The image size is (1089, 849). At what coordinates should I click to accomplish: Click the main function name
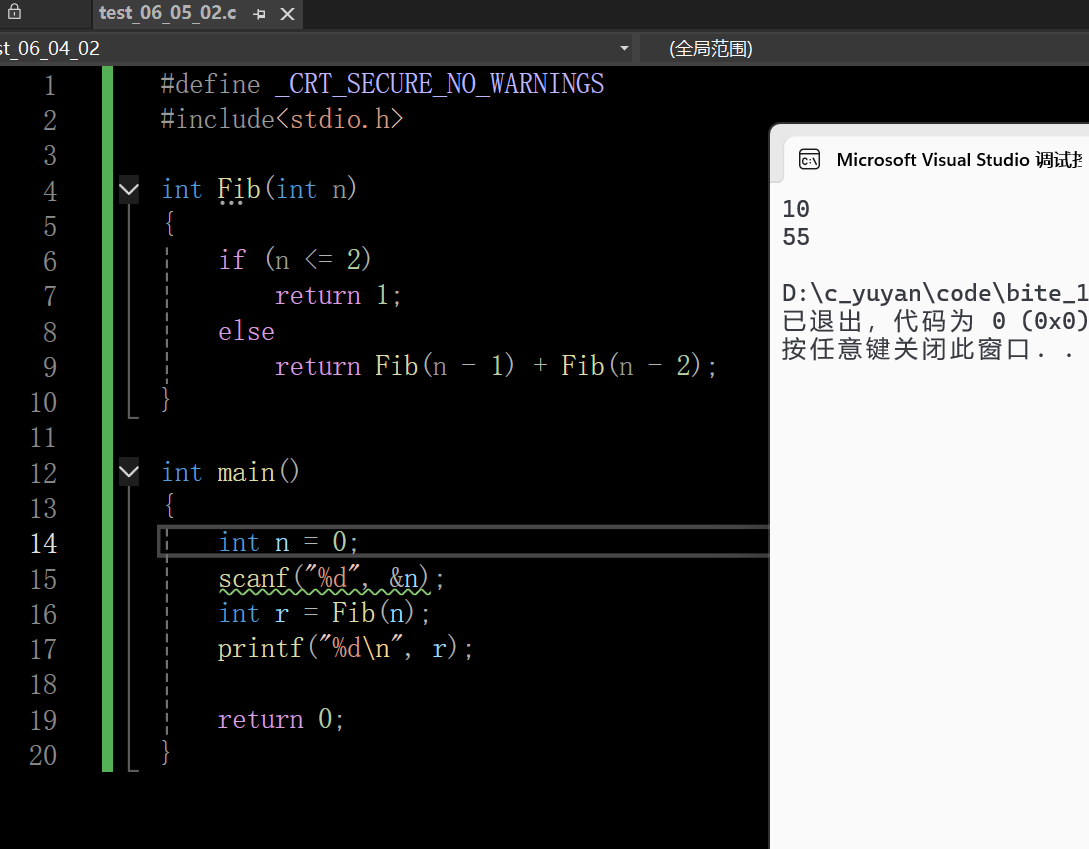click(246, 472)
